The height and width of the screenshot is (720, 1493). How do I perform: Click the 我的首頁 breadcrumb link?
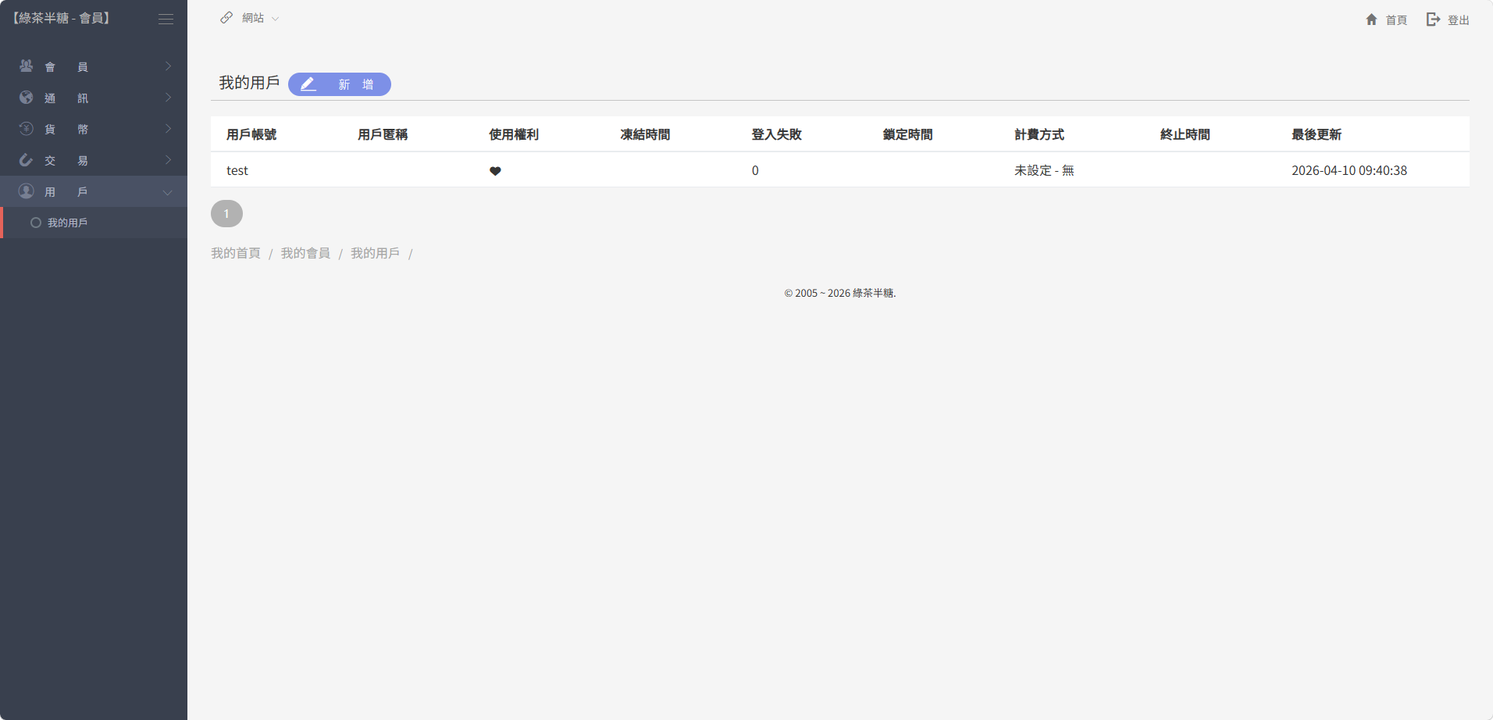235,253
